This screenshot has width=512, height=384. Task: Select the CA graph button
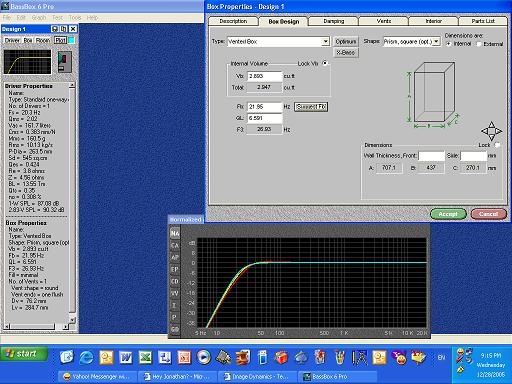(175, 246)
